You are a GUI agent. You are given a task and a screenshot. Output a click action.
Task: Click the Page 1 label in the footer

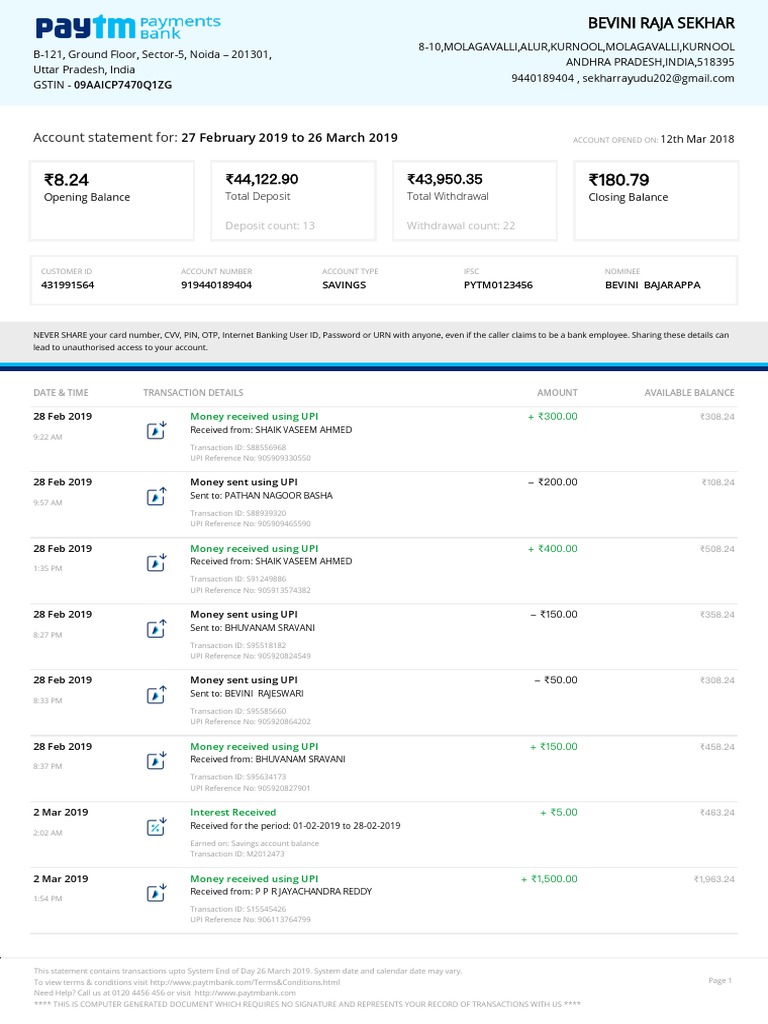coord(720,981)
